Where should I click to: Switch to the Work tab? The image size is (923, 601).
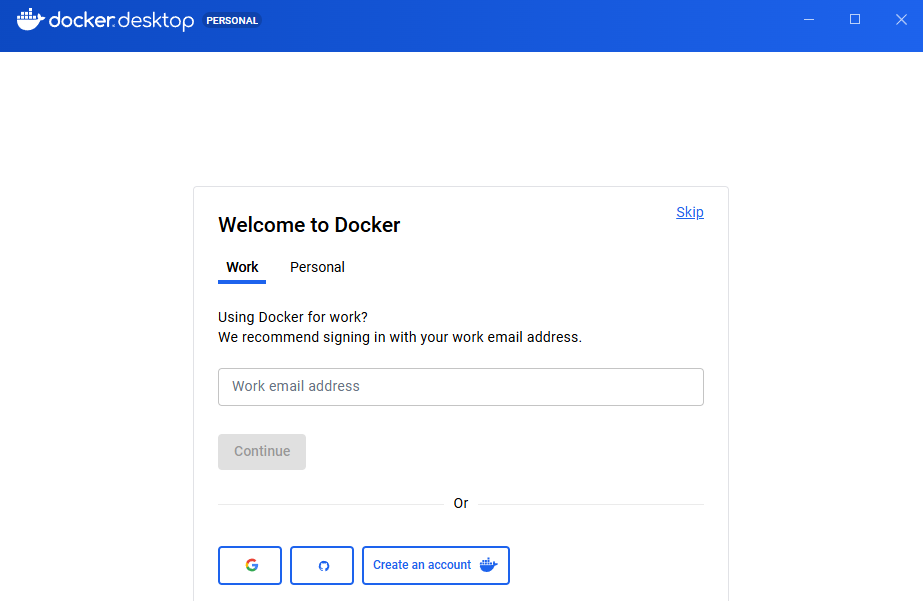click(x=242, y=267)
